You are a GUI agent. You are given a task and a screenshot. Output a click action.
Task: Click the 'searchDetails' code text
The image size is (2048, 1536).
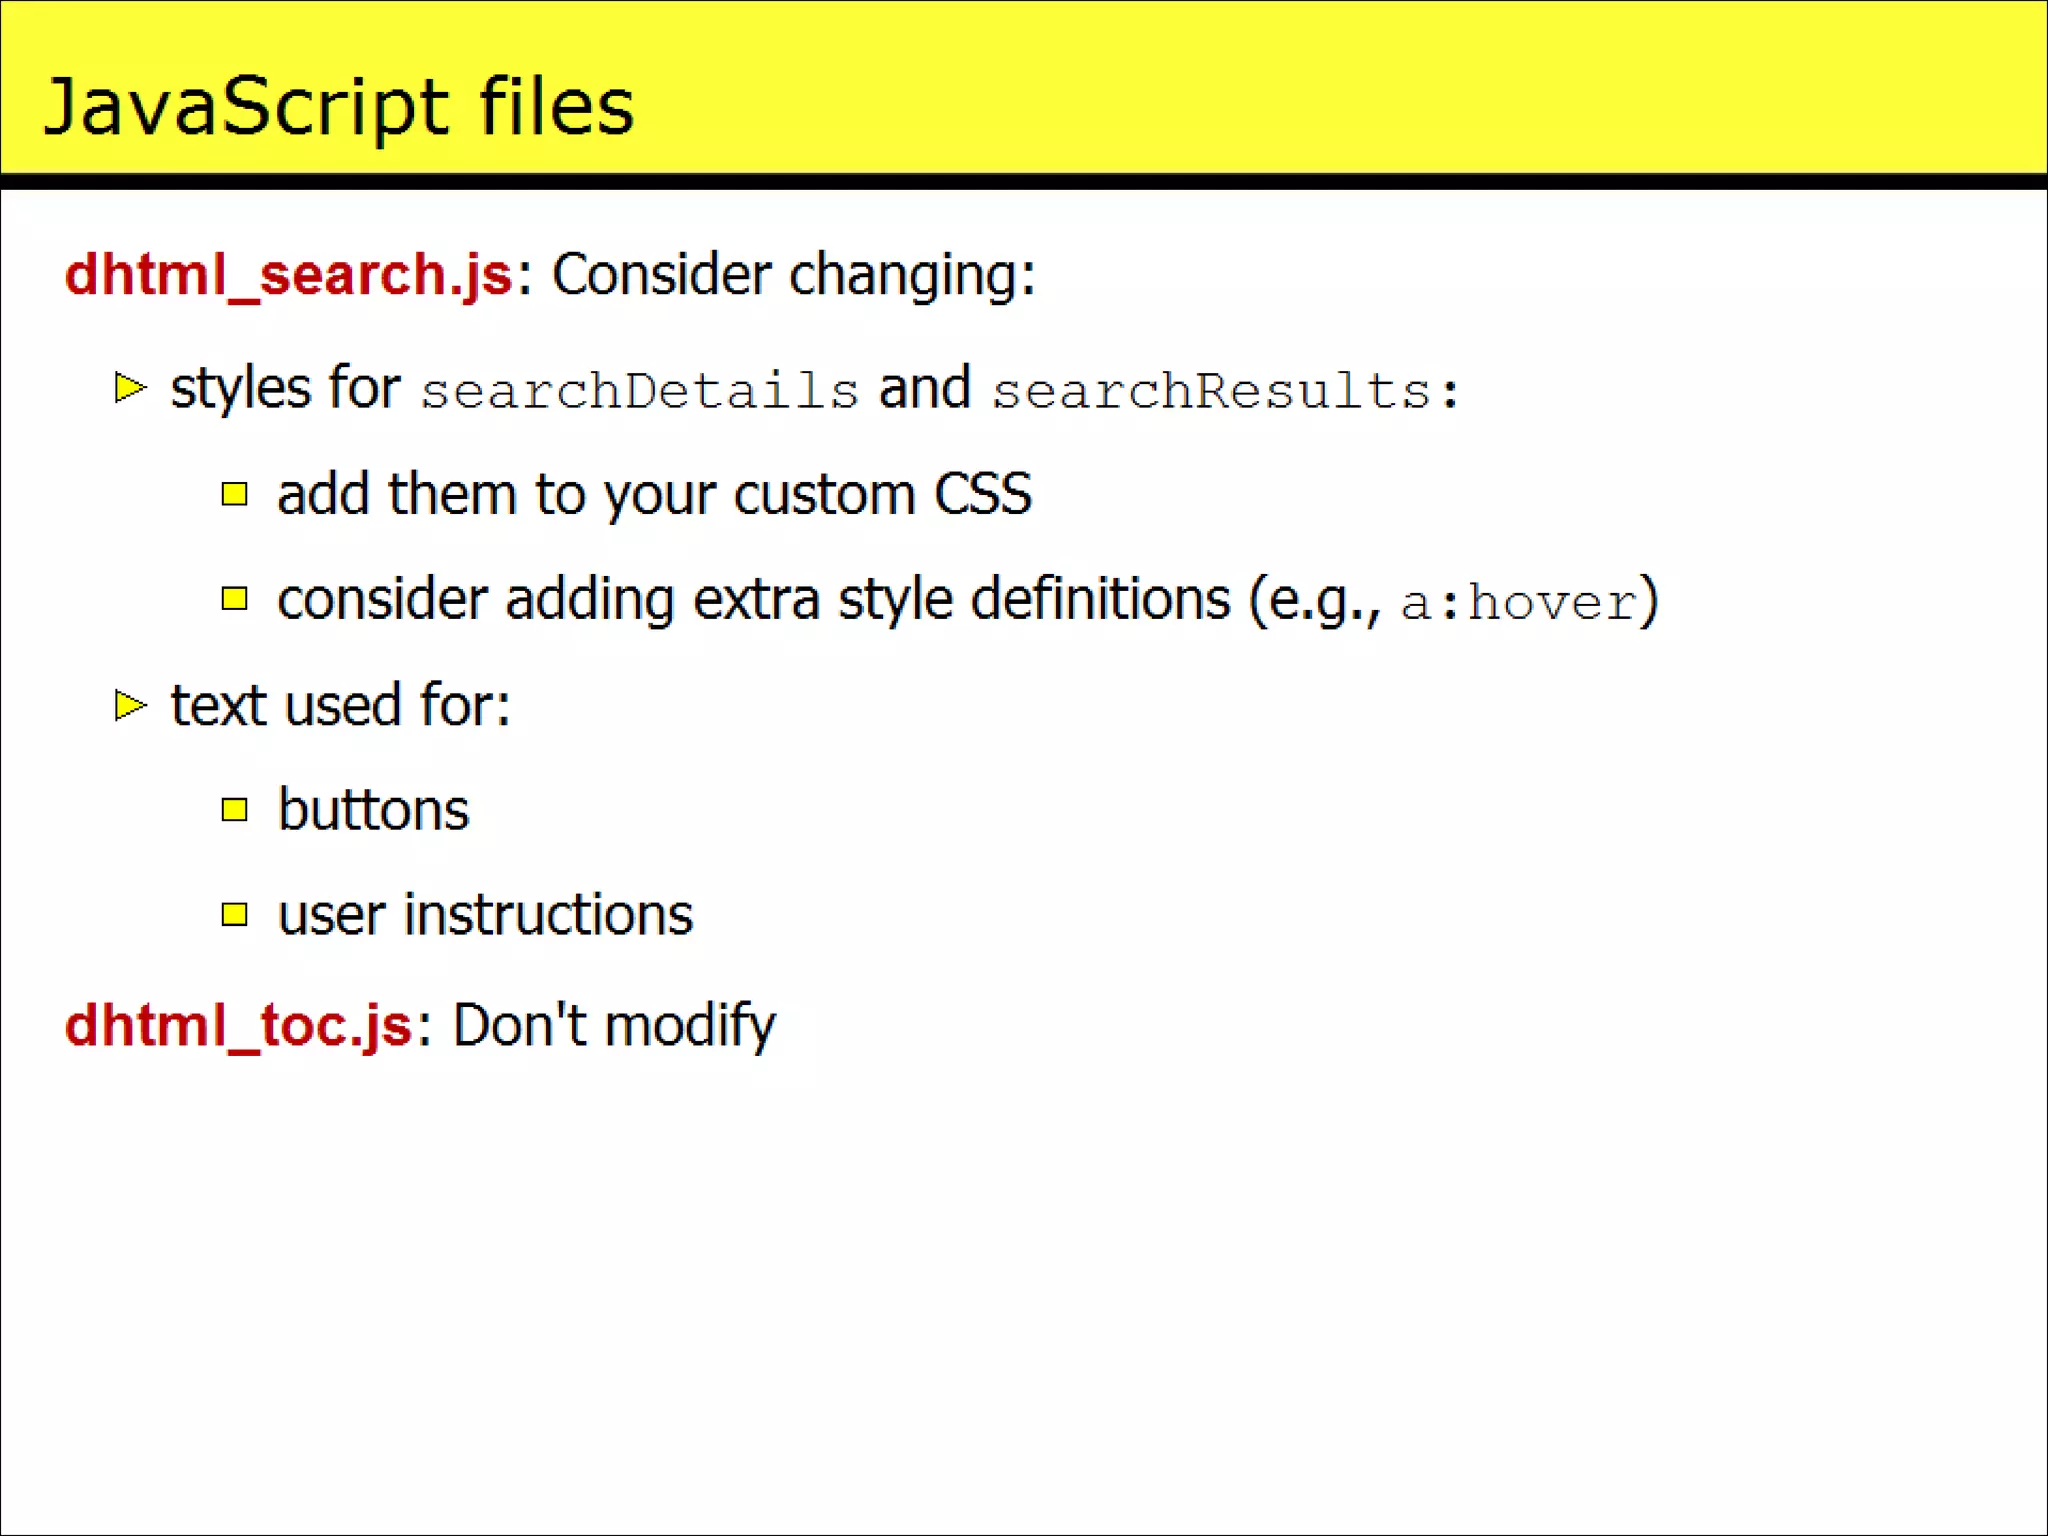point(639,391)
